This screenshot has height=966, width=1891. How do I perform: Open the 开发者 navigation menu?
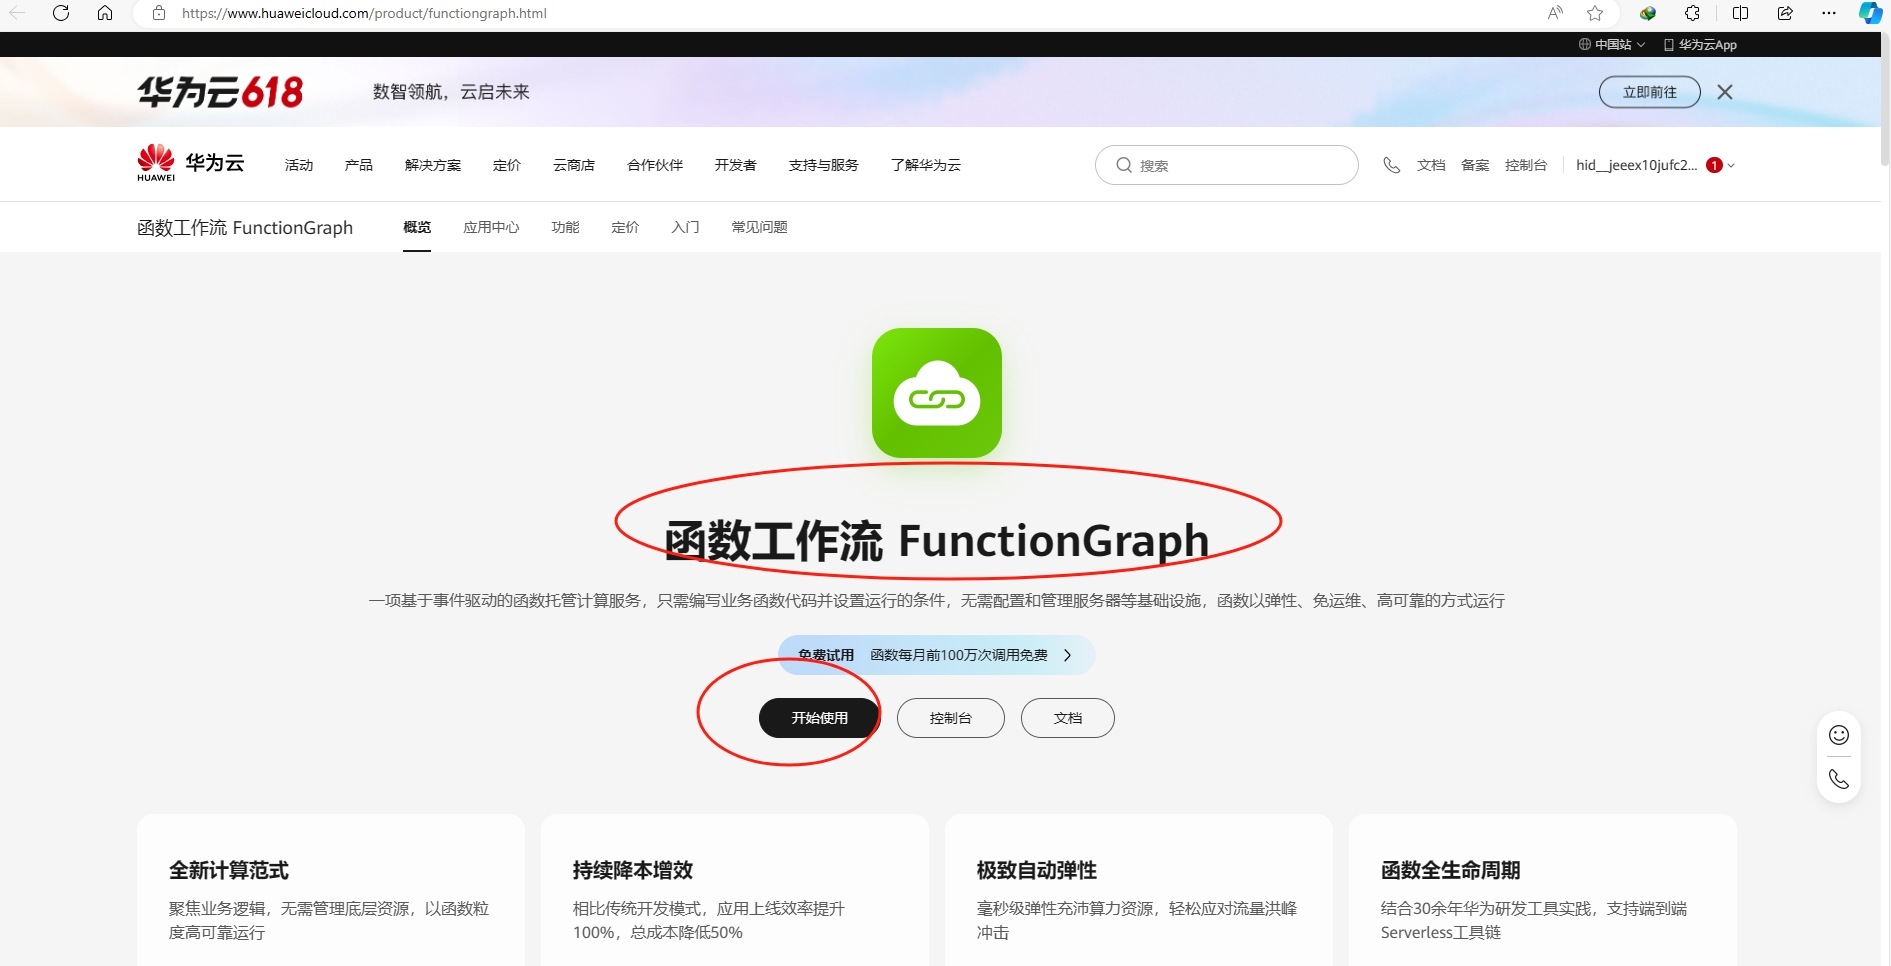(x=736, y=165)
